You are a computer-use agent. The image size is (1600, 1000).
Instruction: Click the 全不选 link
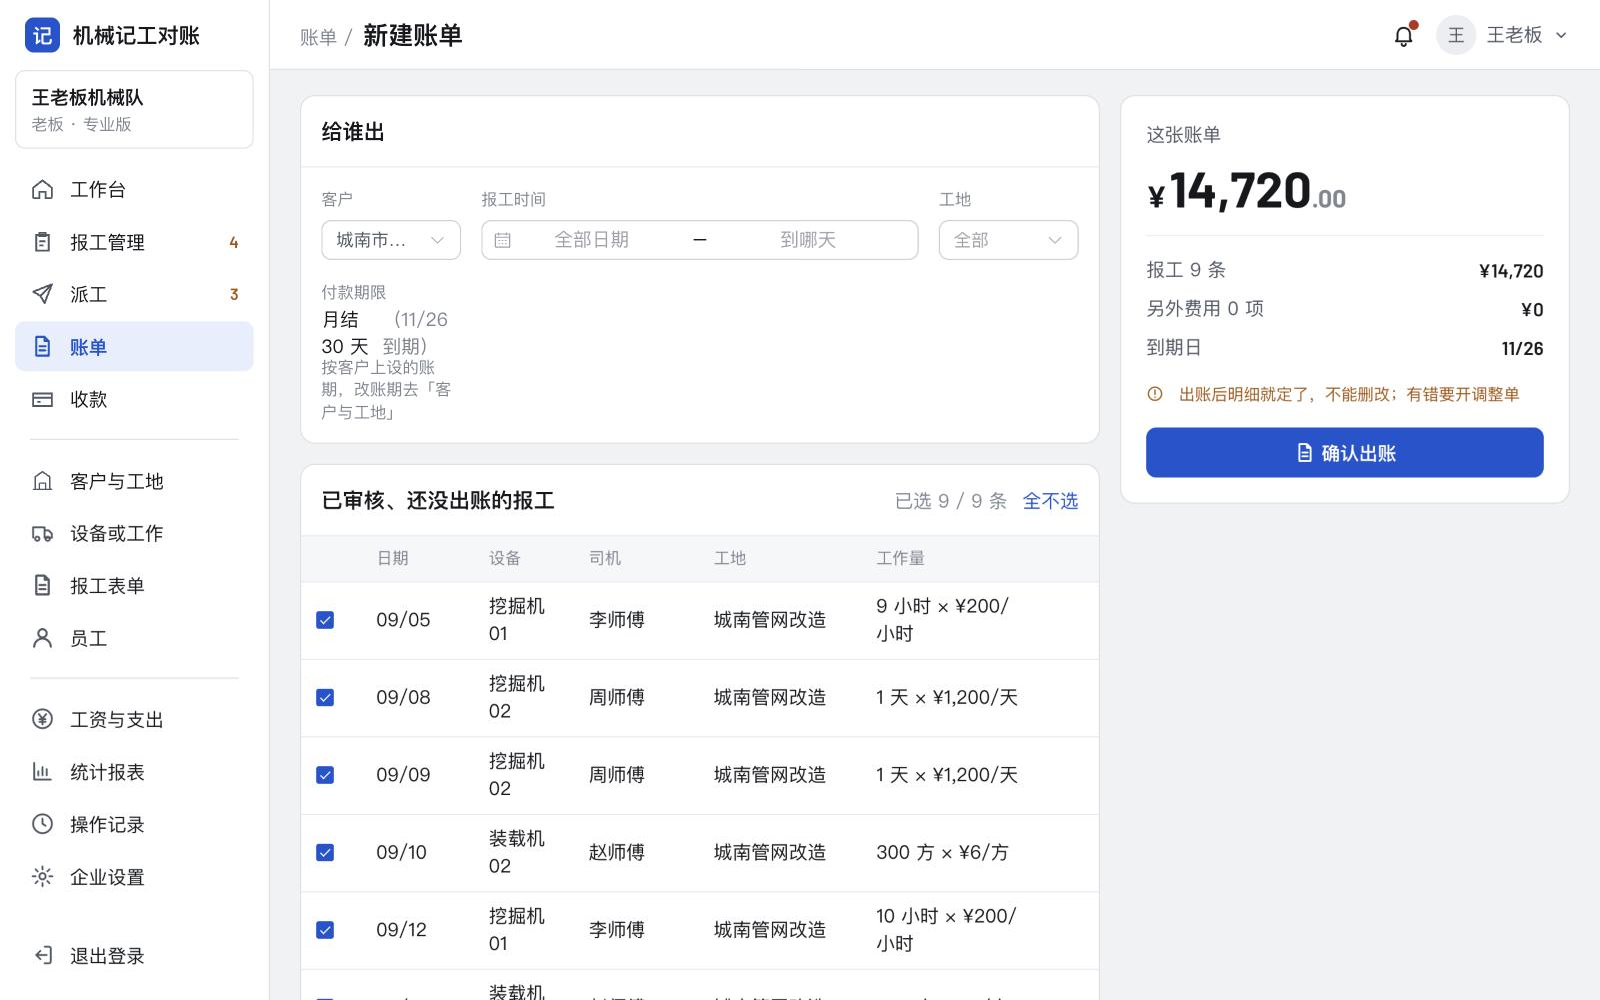(x=1050, y=501)
